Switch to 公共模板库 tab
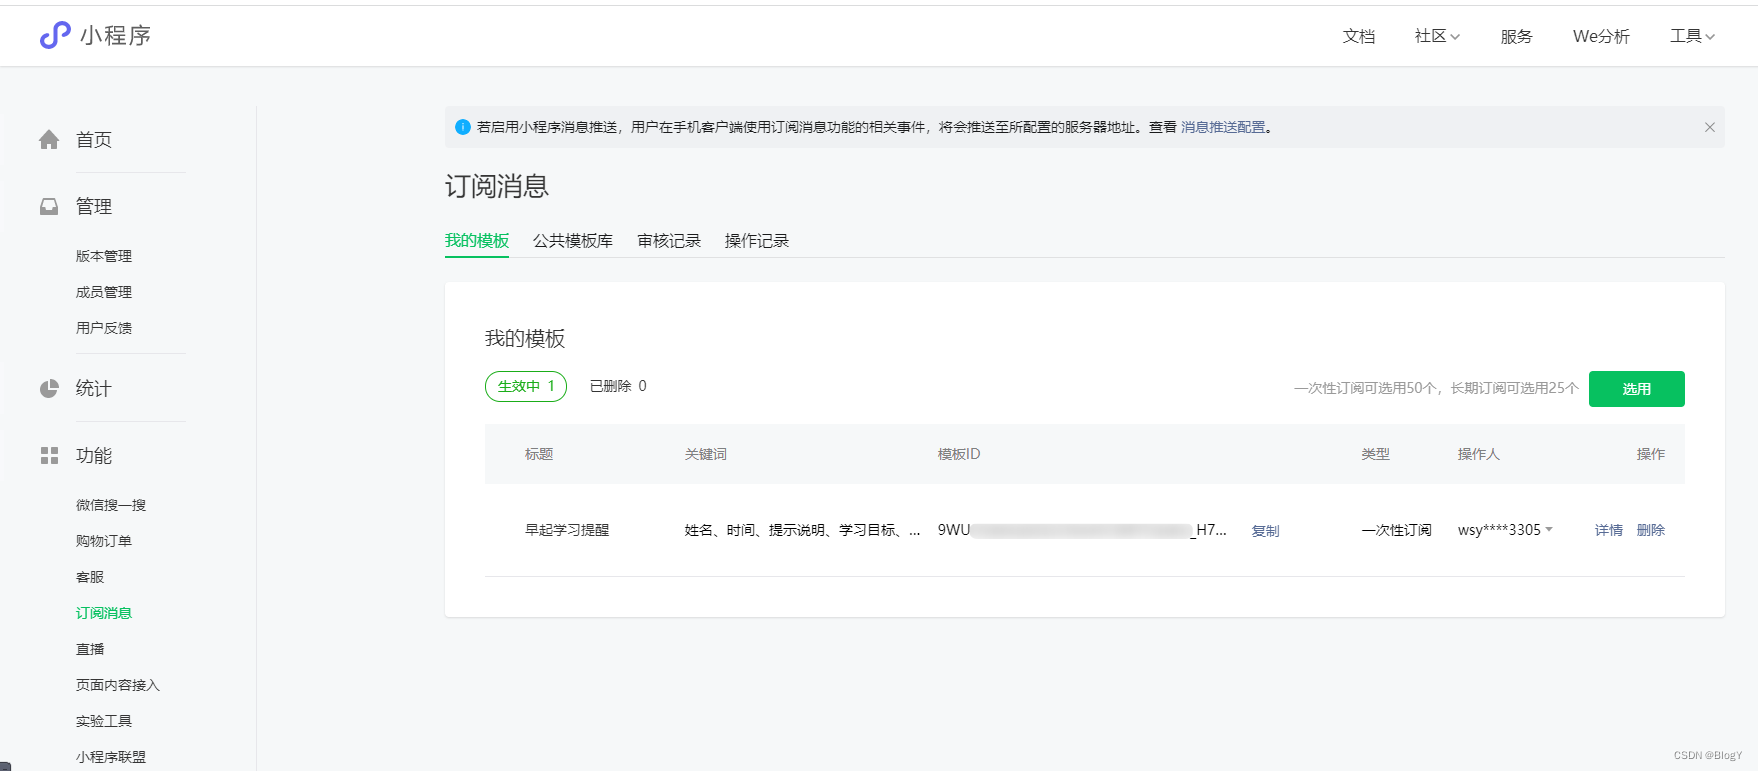Viewport: 1758px width, 771px height. point(573,241)
